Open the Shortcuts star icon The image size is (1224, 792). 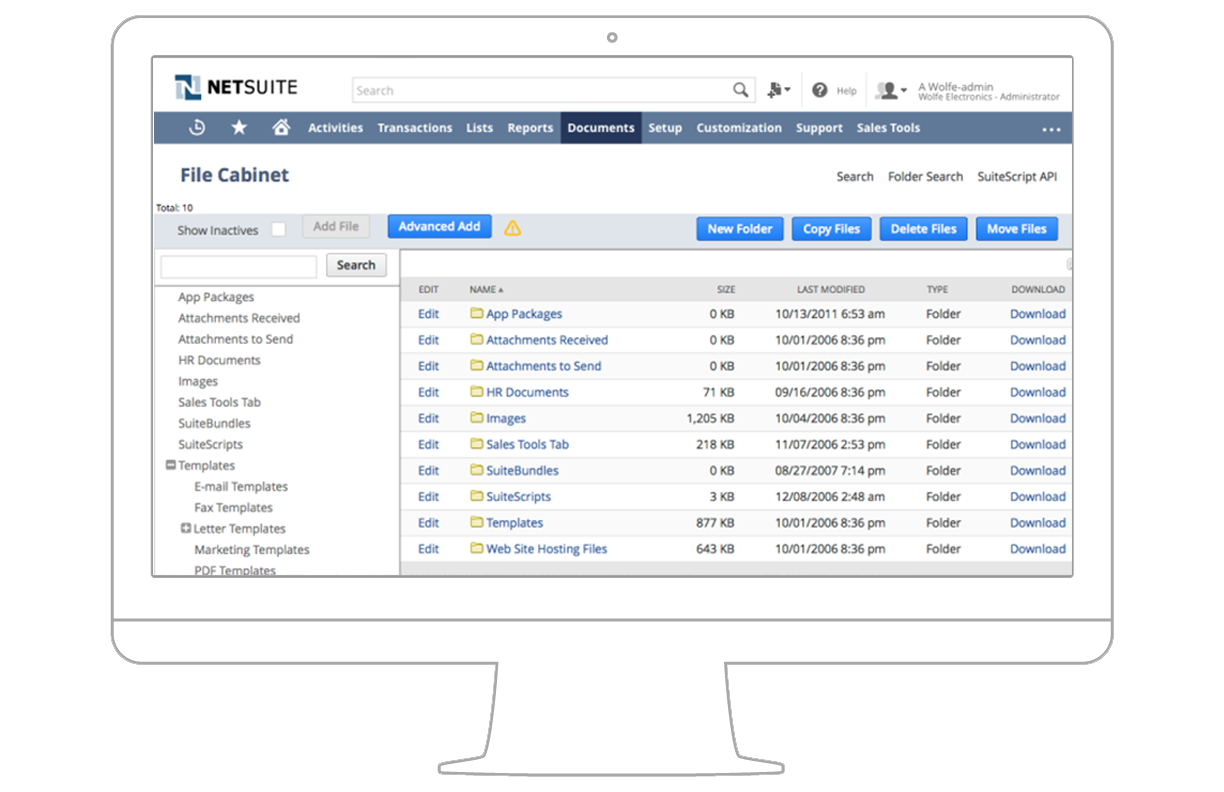(239, 127)
